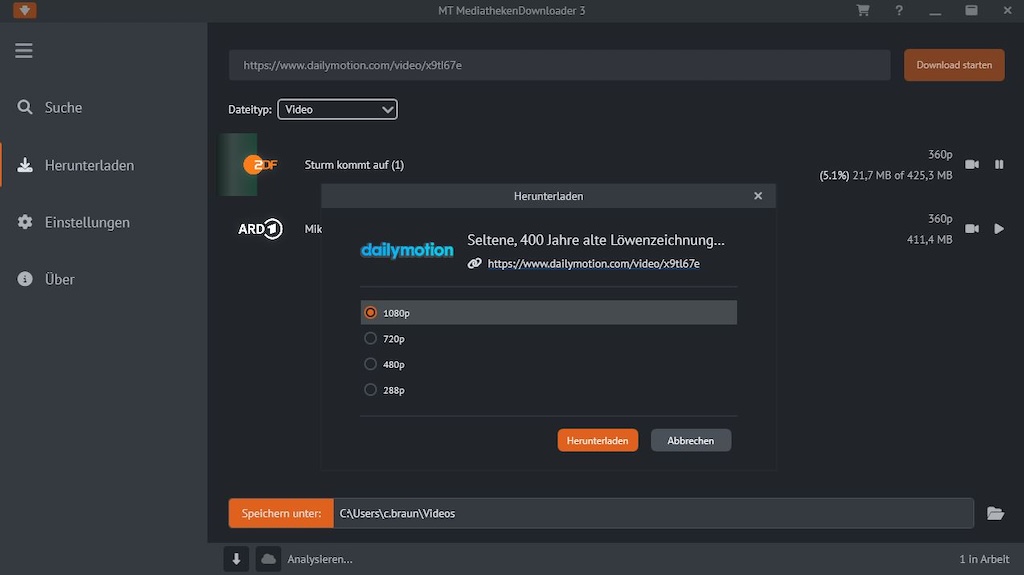
Task: Click the URL input field at top
Action: 559,65
